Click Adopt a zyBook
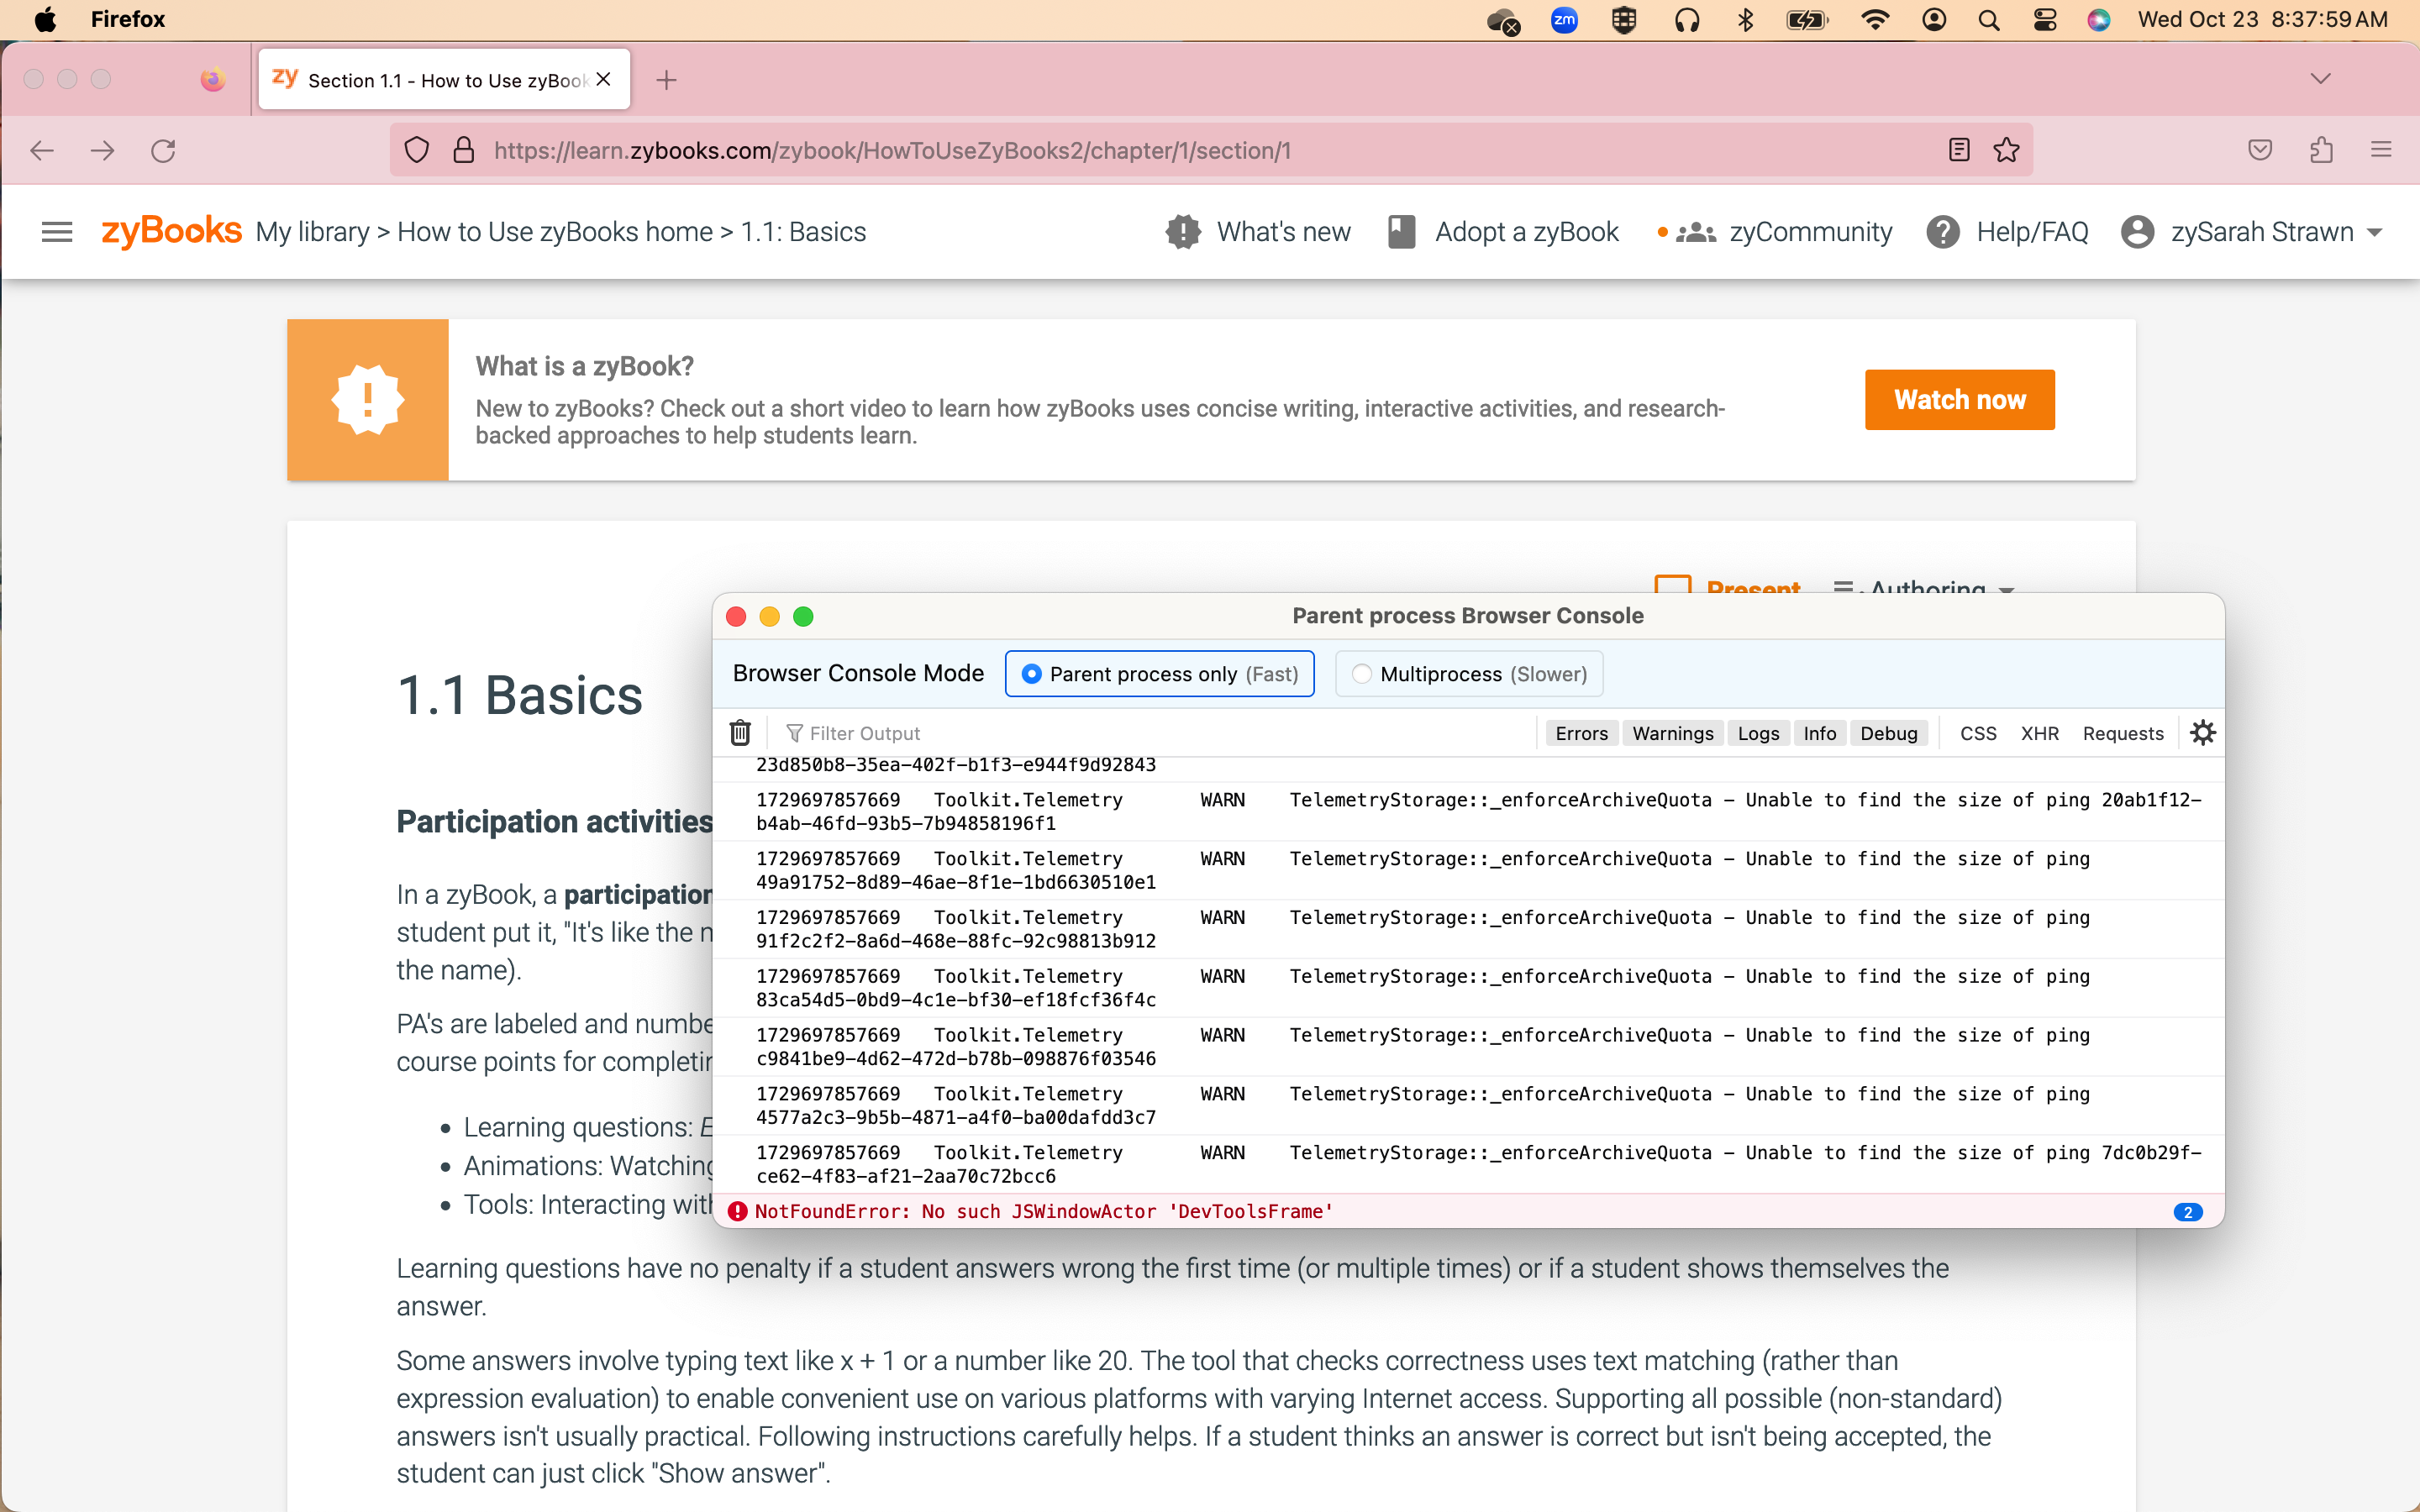 point(1503,232)
